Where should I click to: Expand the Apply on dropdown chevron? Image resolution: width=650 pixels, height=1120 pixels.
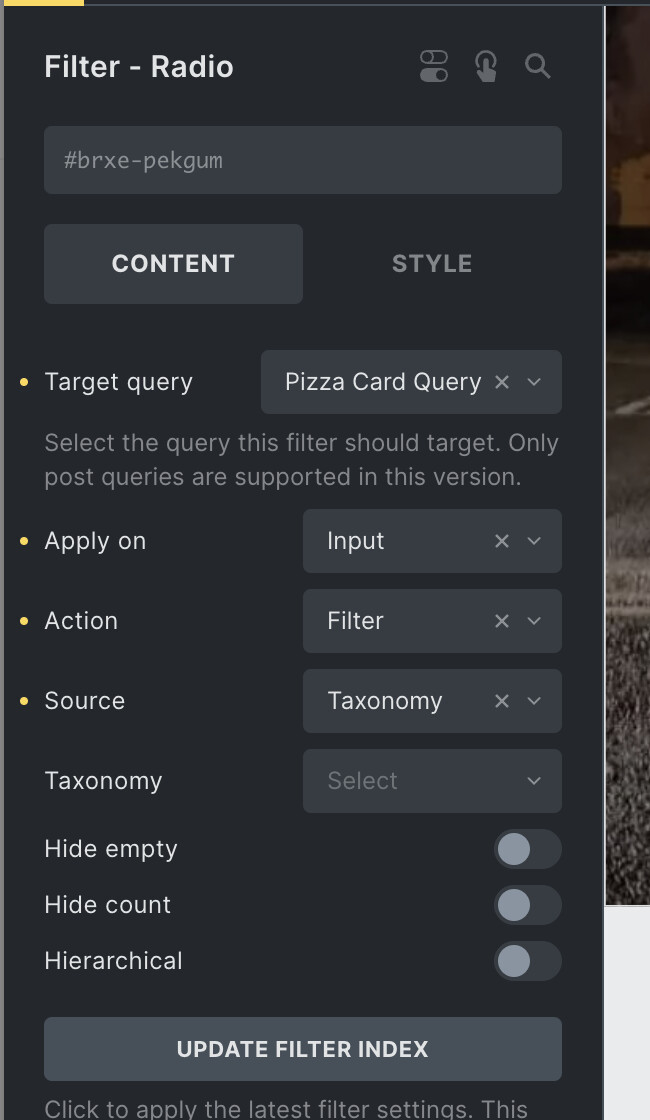534,541
